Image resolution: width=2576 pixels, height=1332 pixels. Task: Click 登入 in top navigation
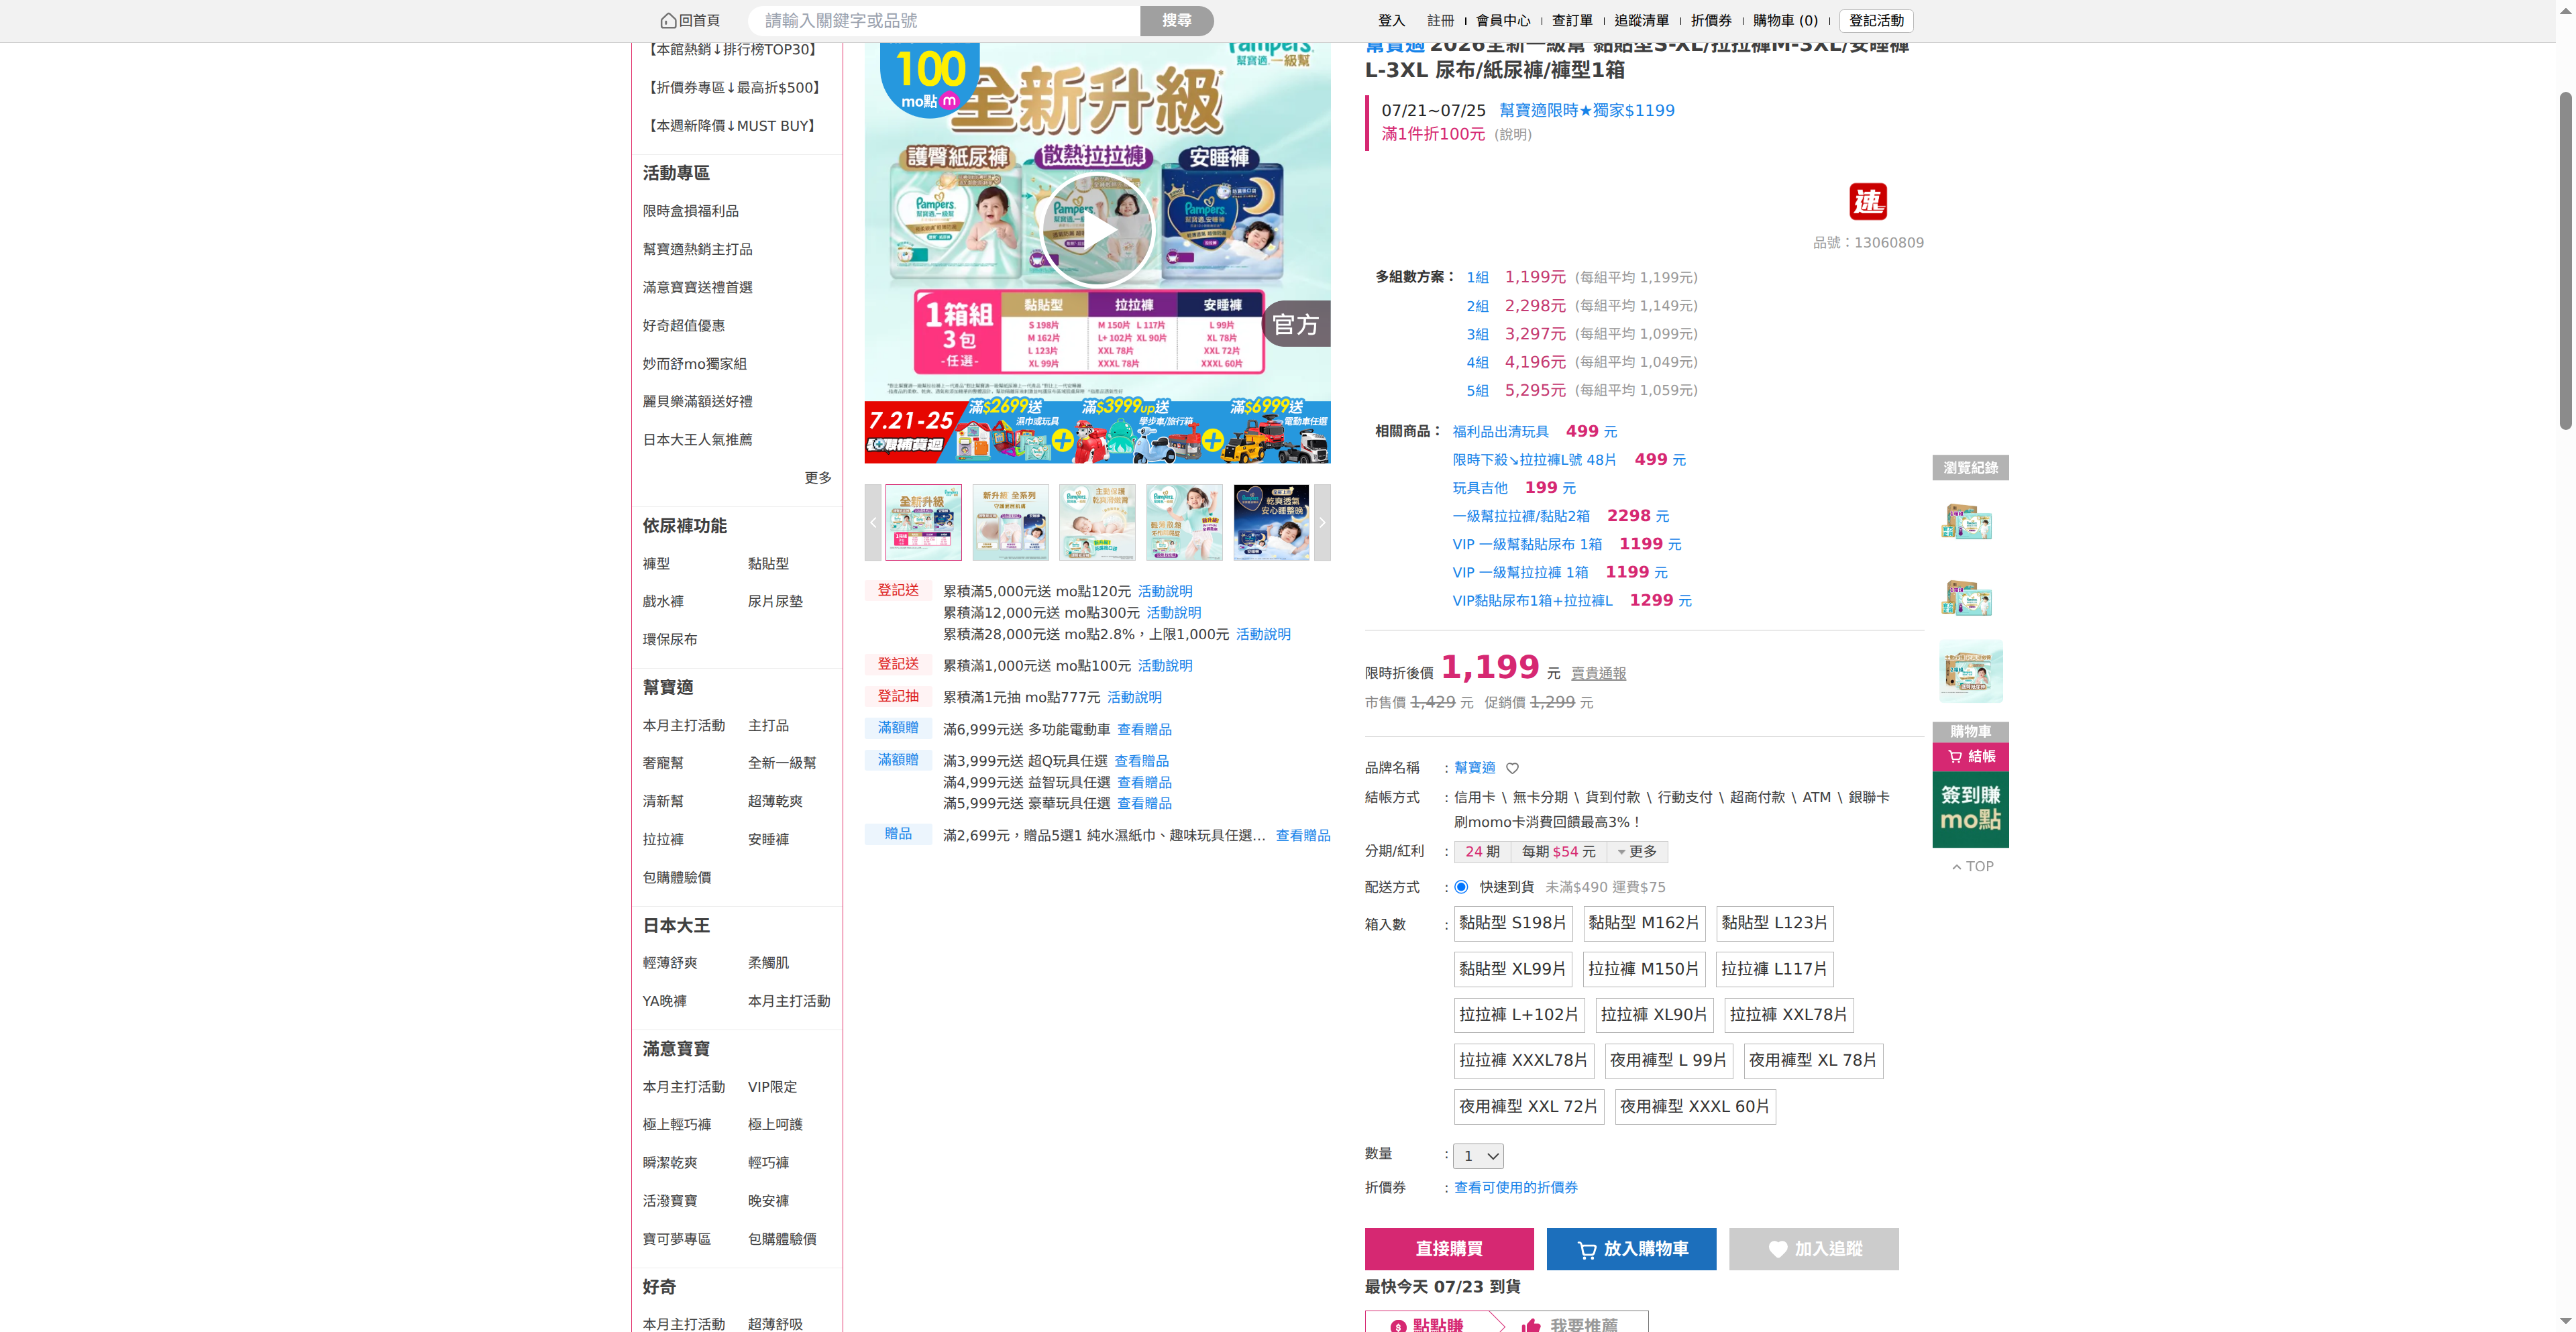(1391, 21)
